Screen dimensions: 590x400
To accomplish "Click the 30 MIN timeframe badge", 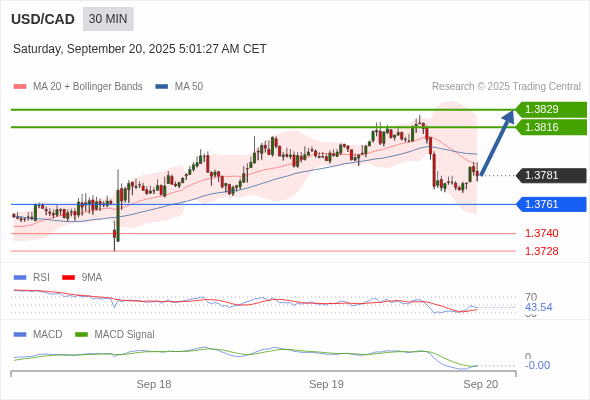I will 108,19.
